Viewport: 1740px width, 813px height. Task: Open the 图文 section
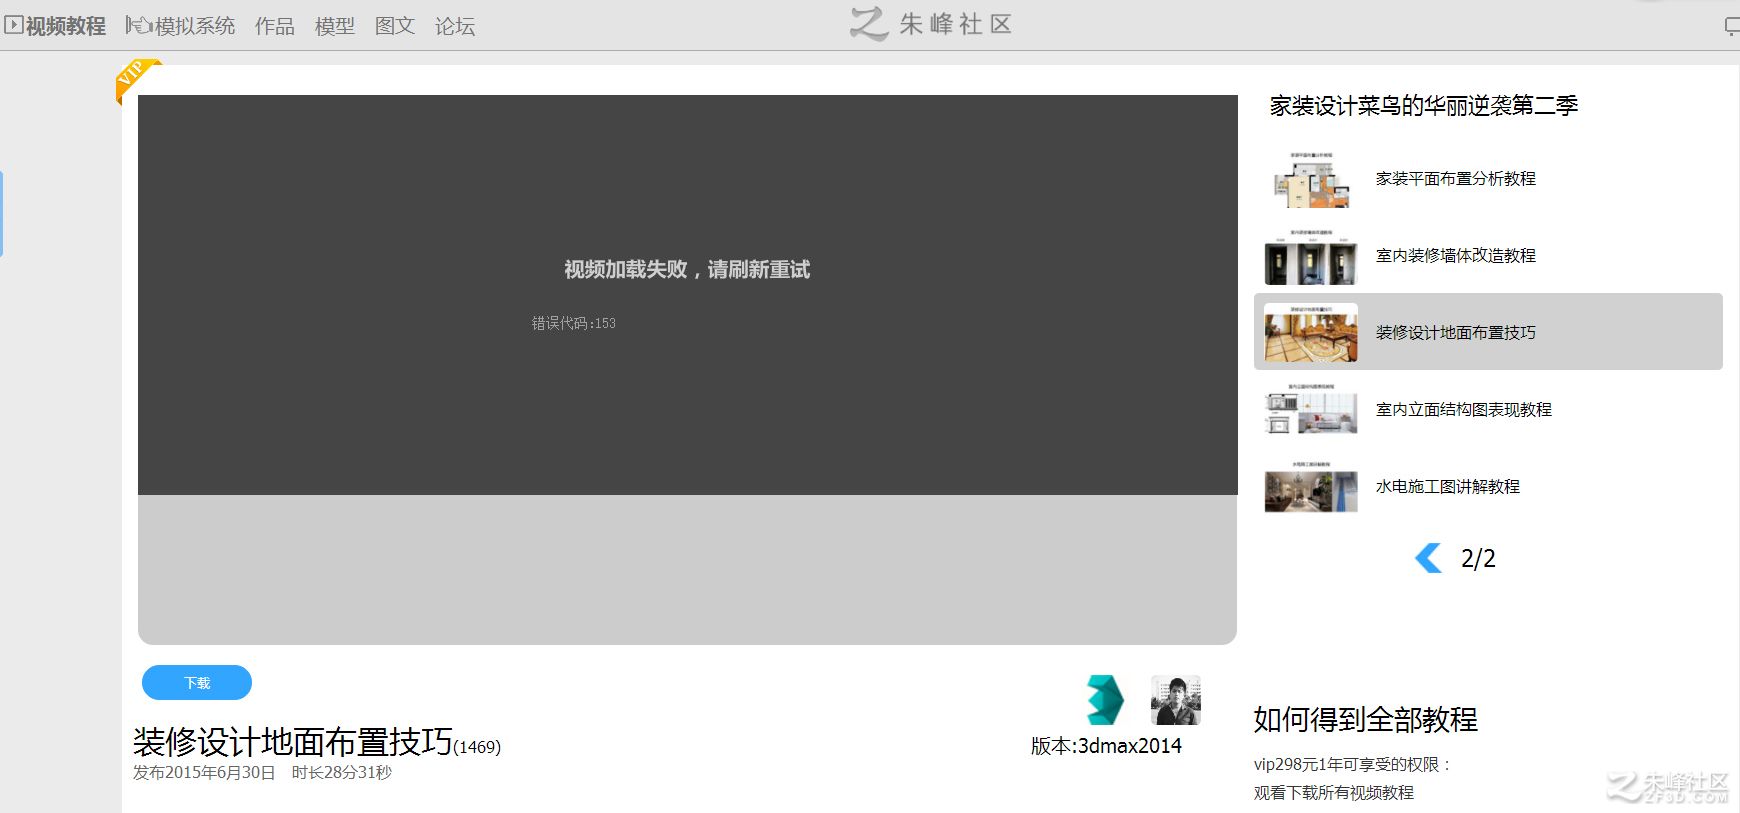coord(395,26)
